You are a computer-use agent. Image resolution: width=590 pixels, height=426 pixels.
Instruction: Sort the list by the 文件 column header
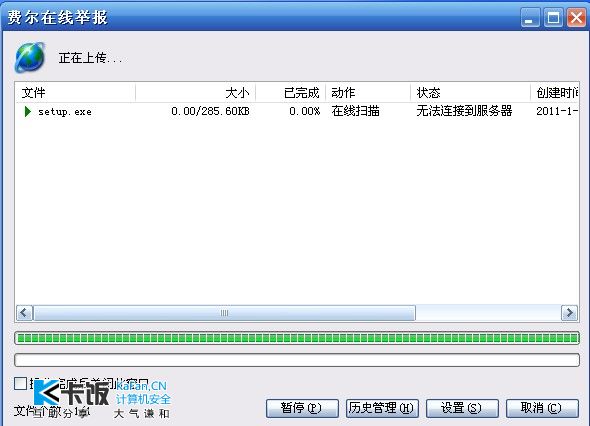pyautogui.click(x=75, y=93)
